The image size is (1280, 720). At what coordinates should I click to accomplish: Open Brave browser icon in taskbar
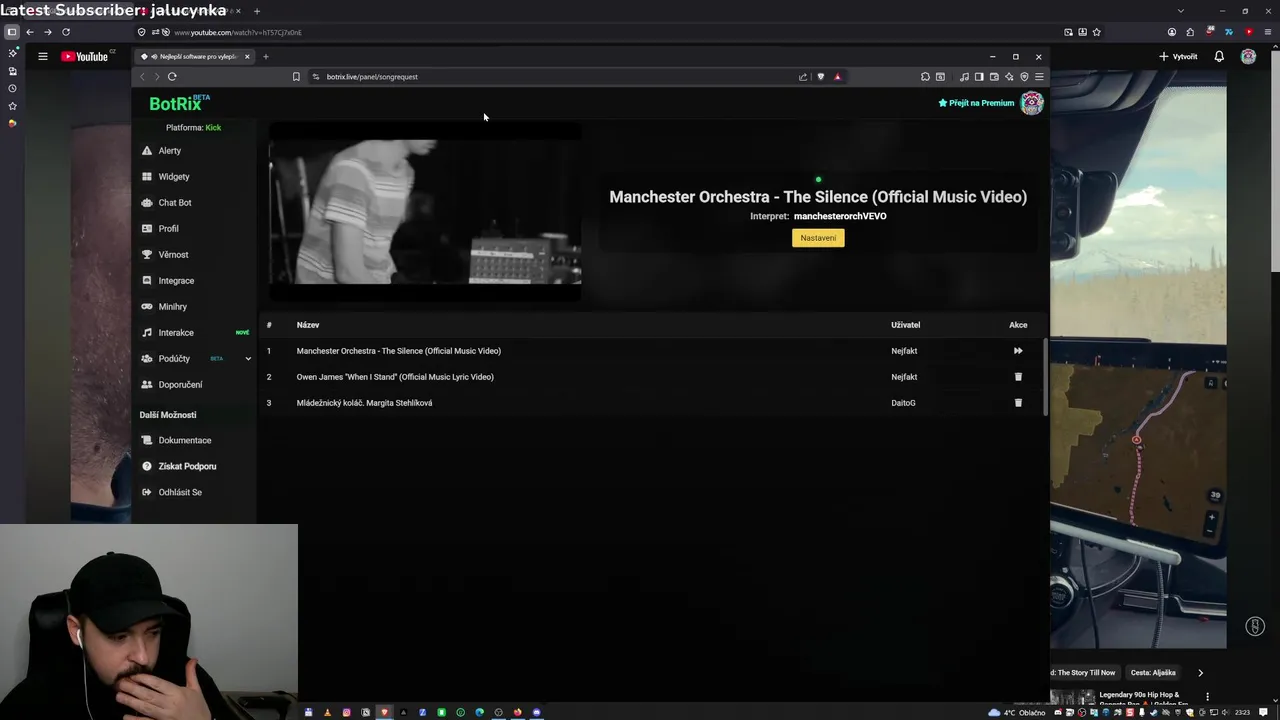click(x=384, y=713)
